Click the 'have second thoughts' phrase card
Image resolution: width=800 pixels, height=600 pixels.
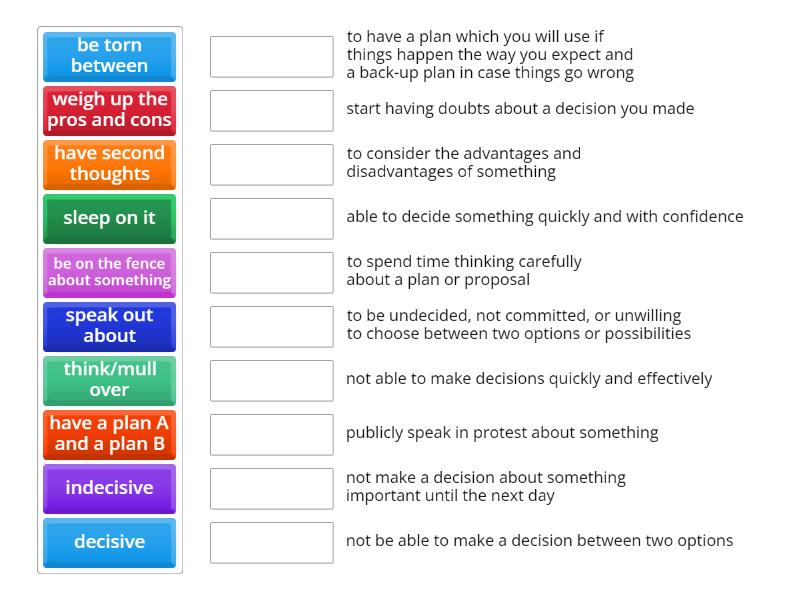click(109, 165)
